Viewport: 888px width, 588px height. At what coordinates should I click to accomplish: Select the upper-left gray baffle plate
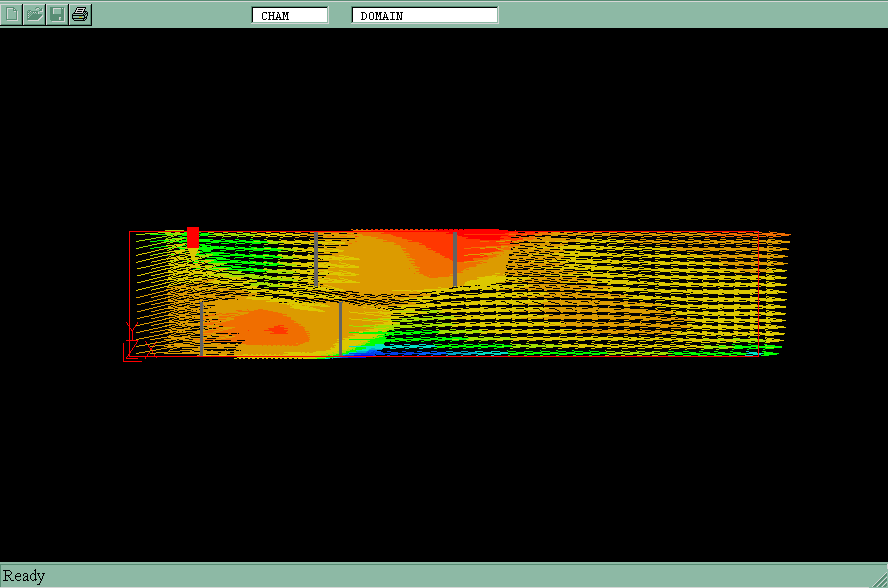(316, 260)
